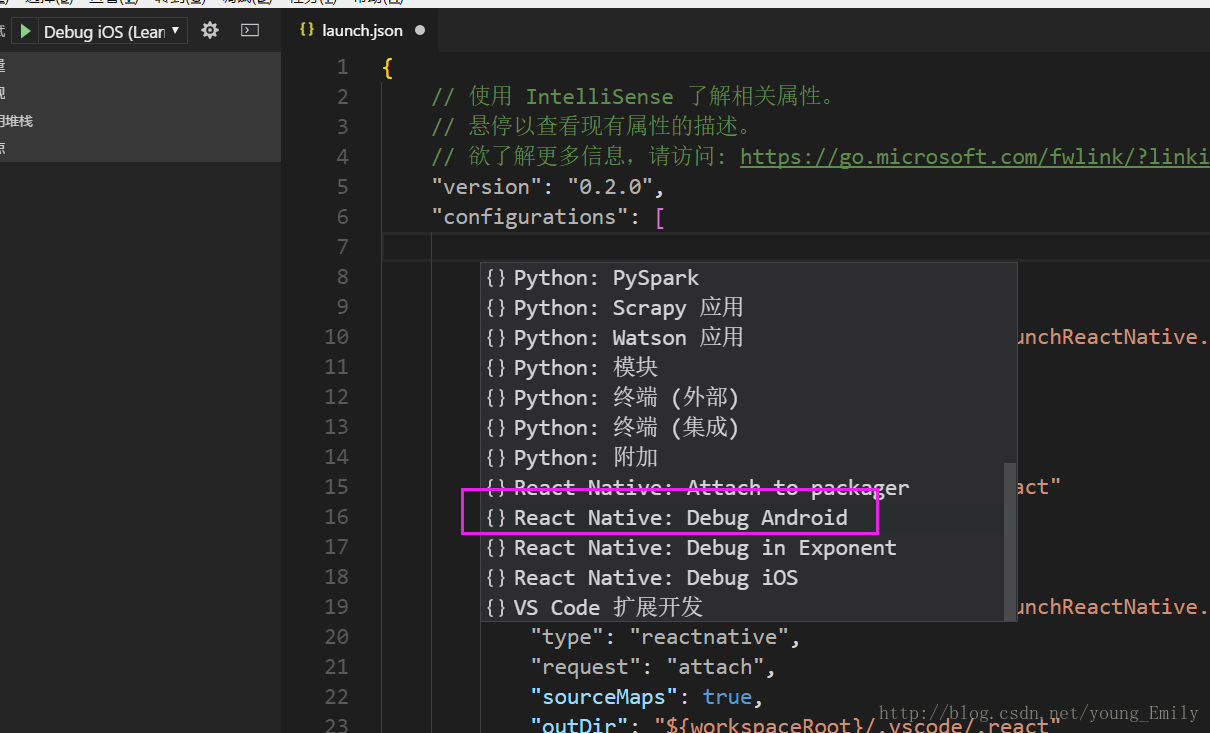Select Python: 终端 (外部) snippet

pos(626,398)
